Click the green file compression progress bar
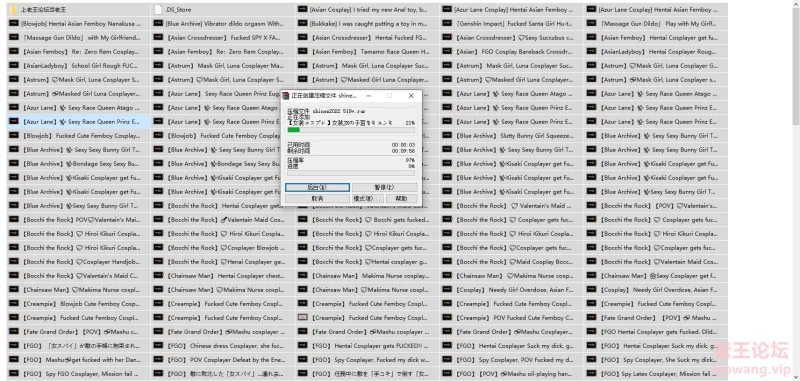 click(351, 130)
